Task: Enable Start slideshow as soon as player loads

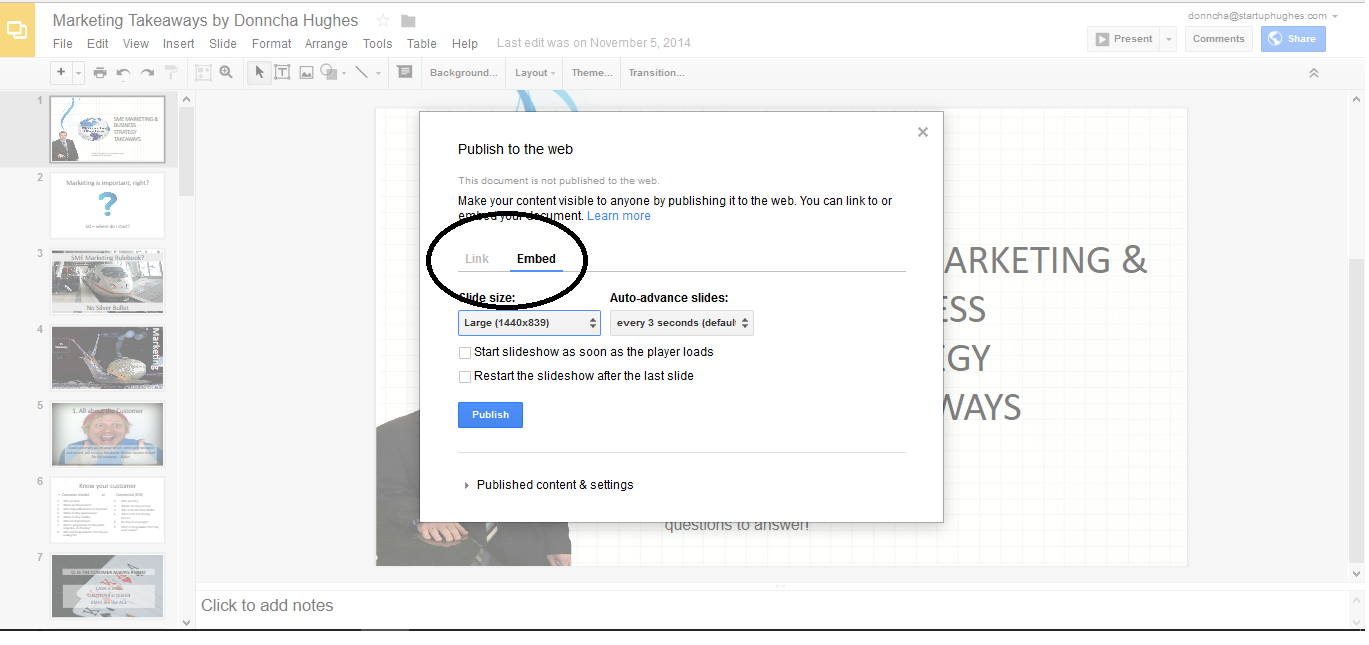Action: tap(465, 353)
